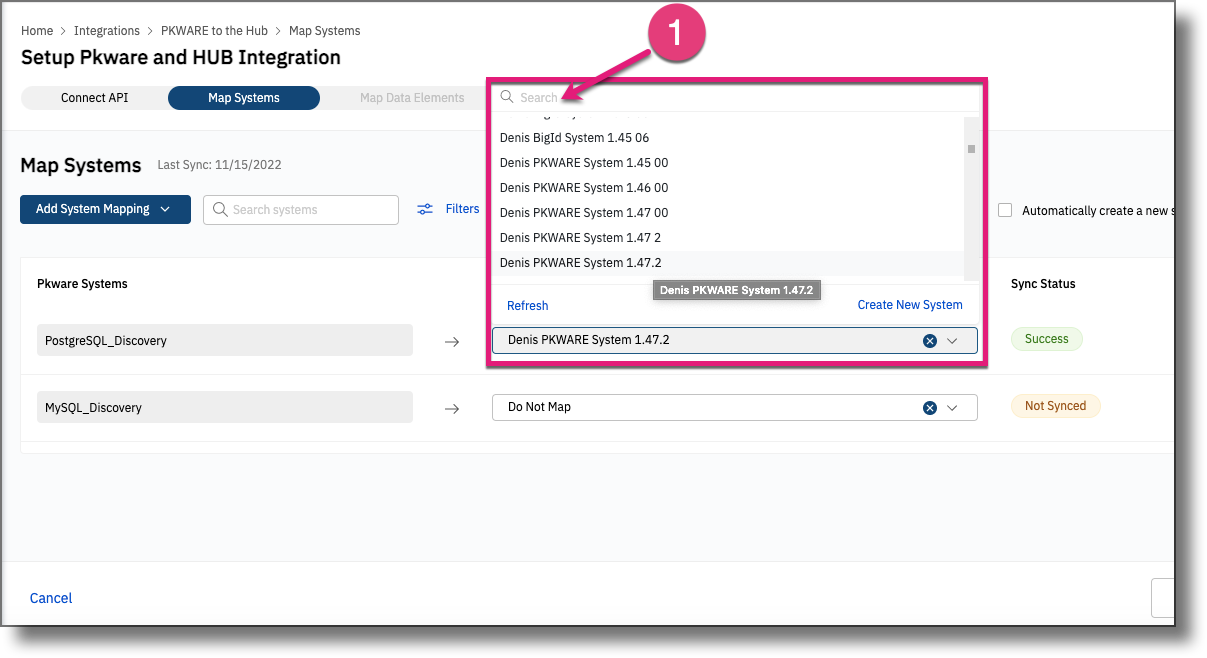
Task: Open Create New System
Action: tap(909, 304)
